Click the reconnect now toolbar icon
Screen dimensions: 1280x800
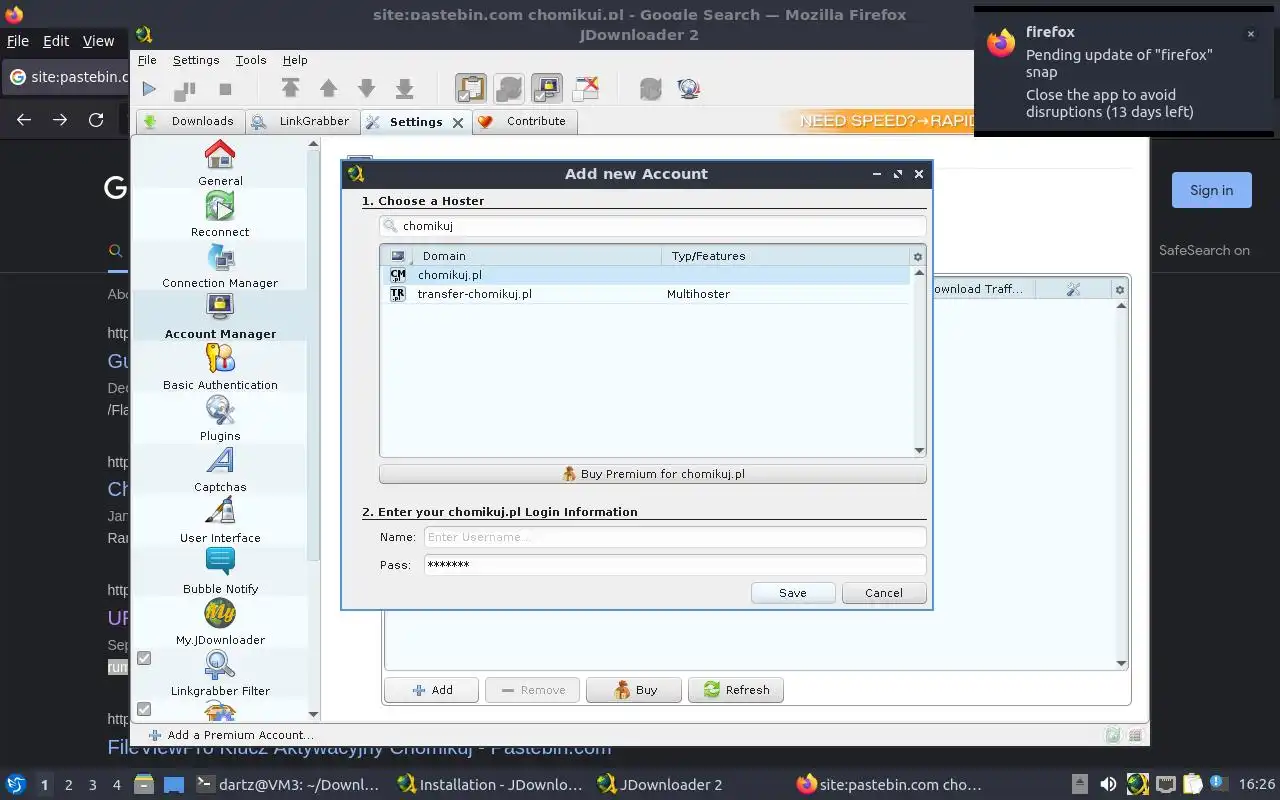(x=651, y=89)
